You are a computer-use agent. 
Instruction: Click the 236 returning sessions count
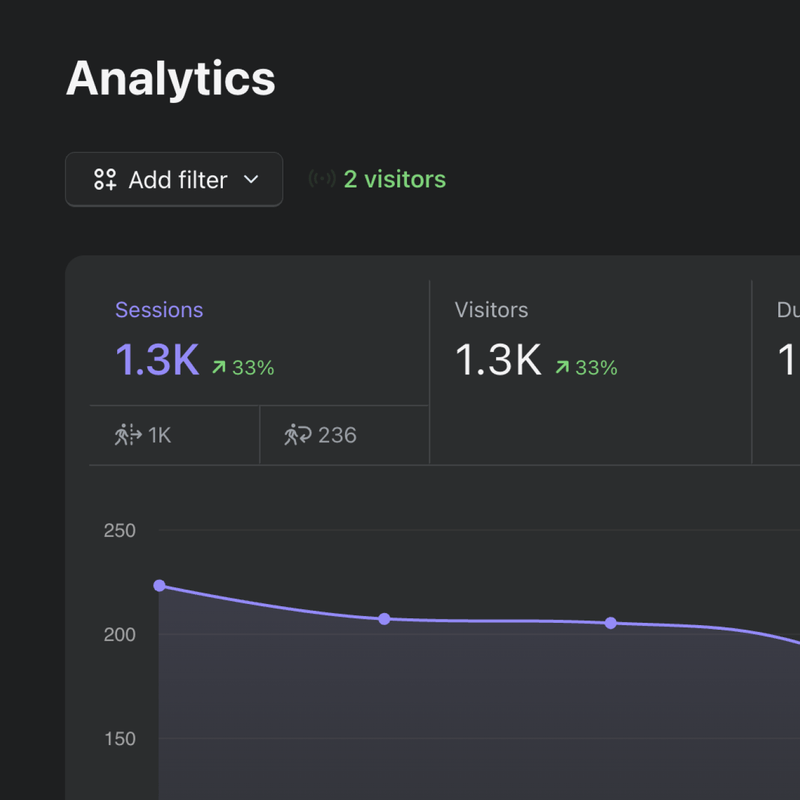[x=337, y=435]
